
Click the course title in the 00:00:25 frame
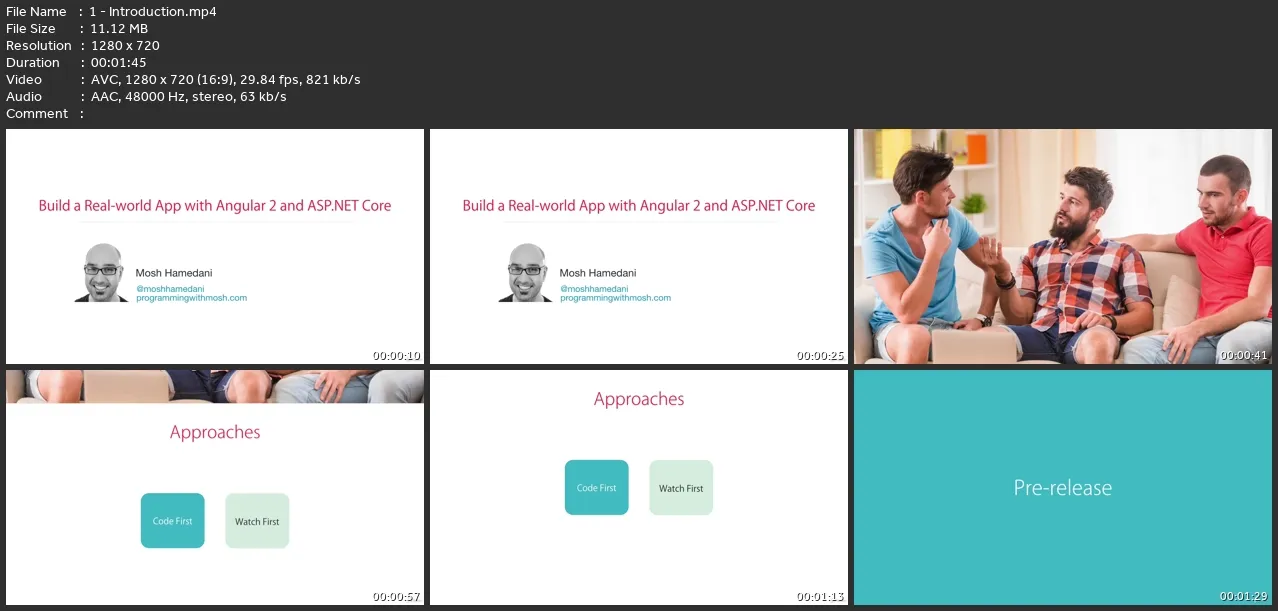[639, 206]
